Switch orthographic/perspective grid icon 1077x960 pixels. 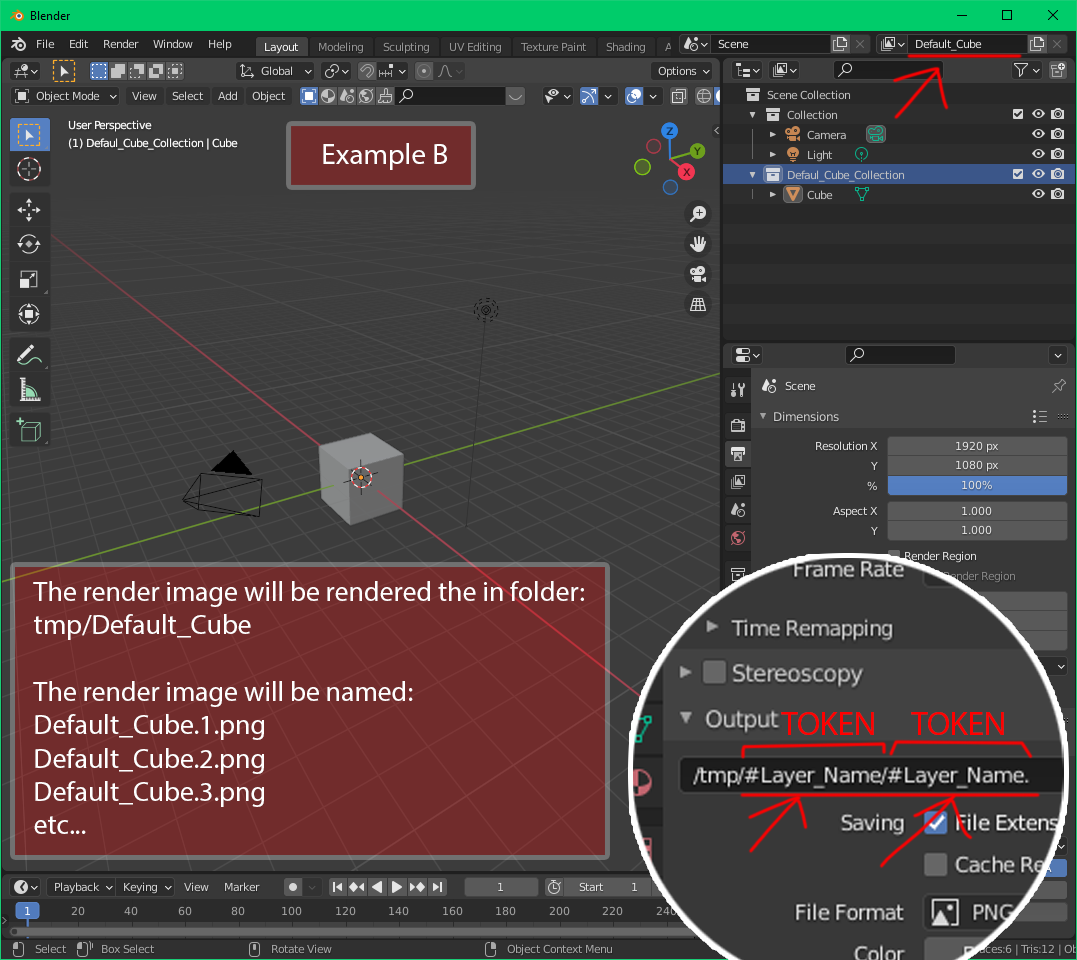pyautogui.click(x=698, y=305)
